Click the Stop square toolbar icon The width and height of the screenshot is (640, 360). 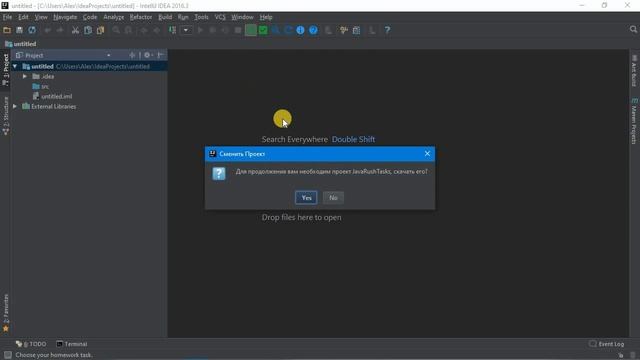[x=238, y=30]
